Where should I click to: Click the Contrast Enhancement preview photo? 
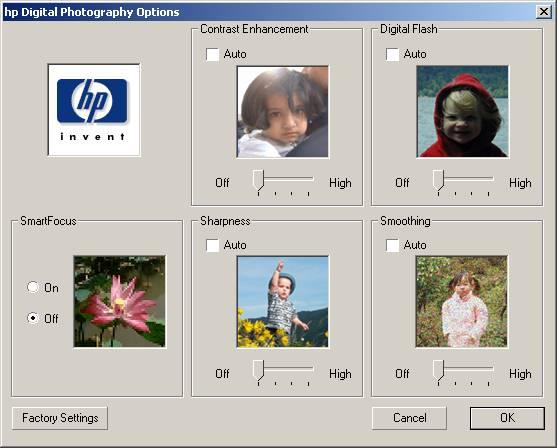click(283, 112)
